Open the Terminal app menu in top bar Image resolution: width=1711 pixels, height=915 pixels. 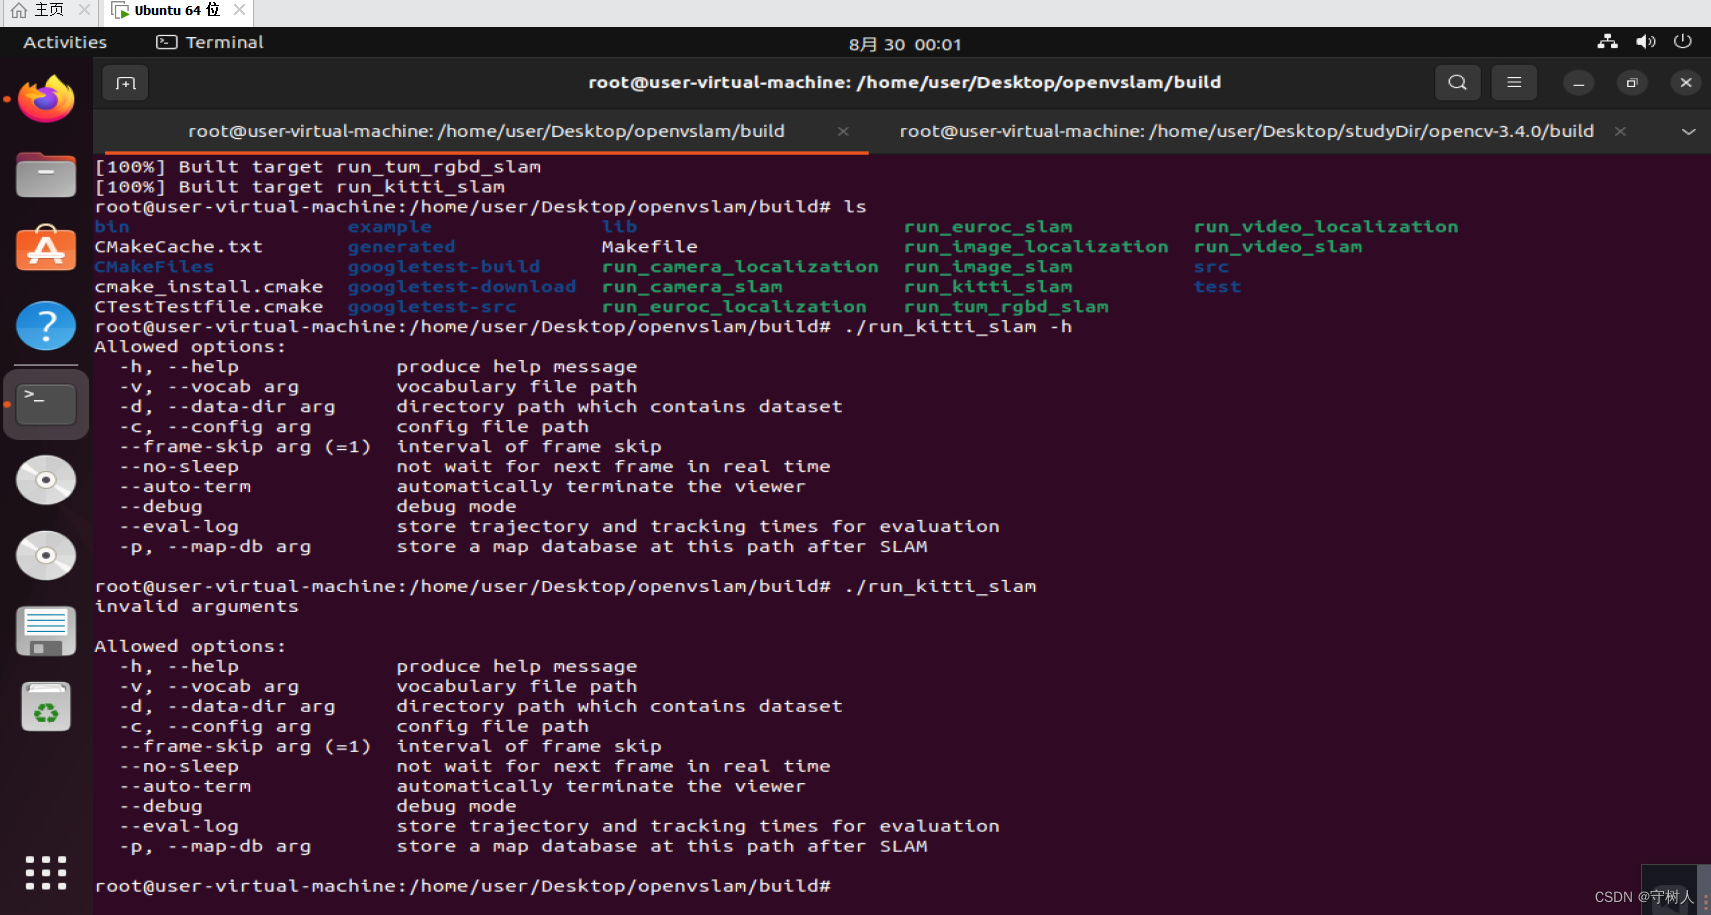[210, 42]
